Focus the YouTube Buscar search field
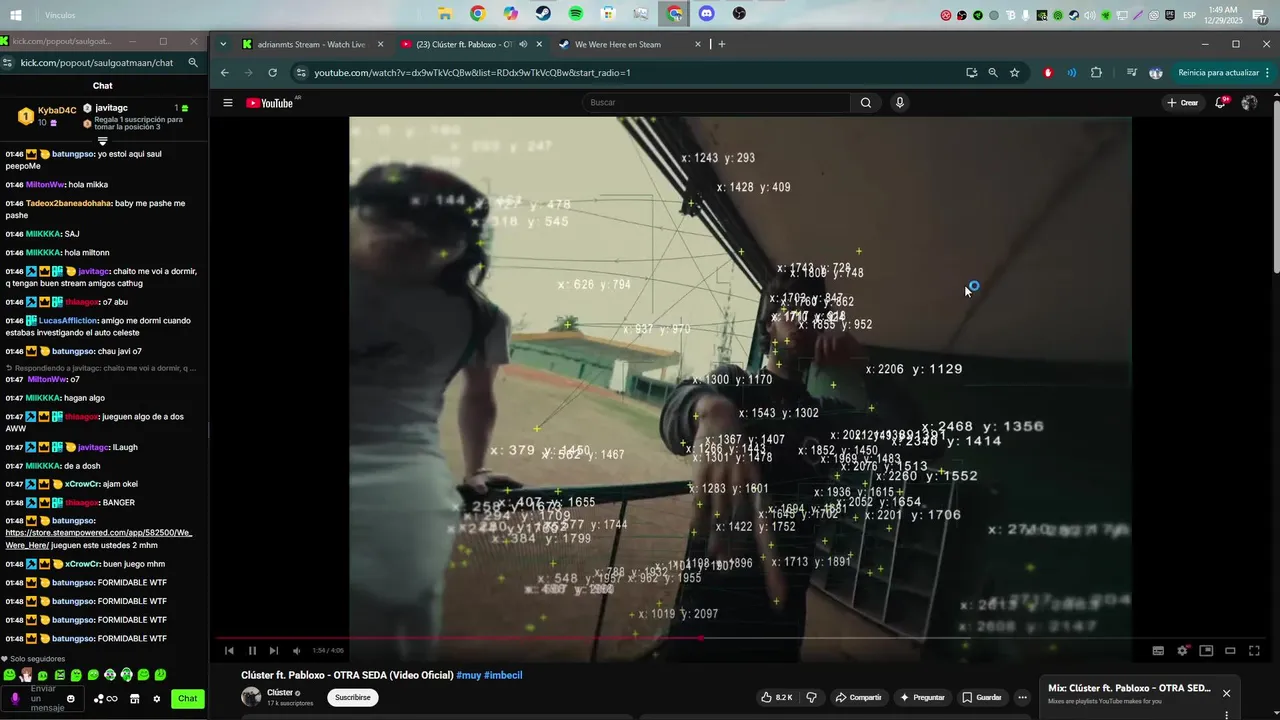This screenshot has width=1280, height=720. click(x=716, y=102)
